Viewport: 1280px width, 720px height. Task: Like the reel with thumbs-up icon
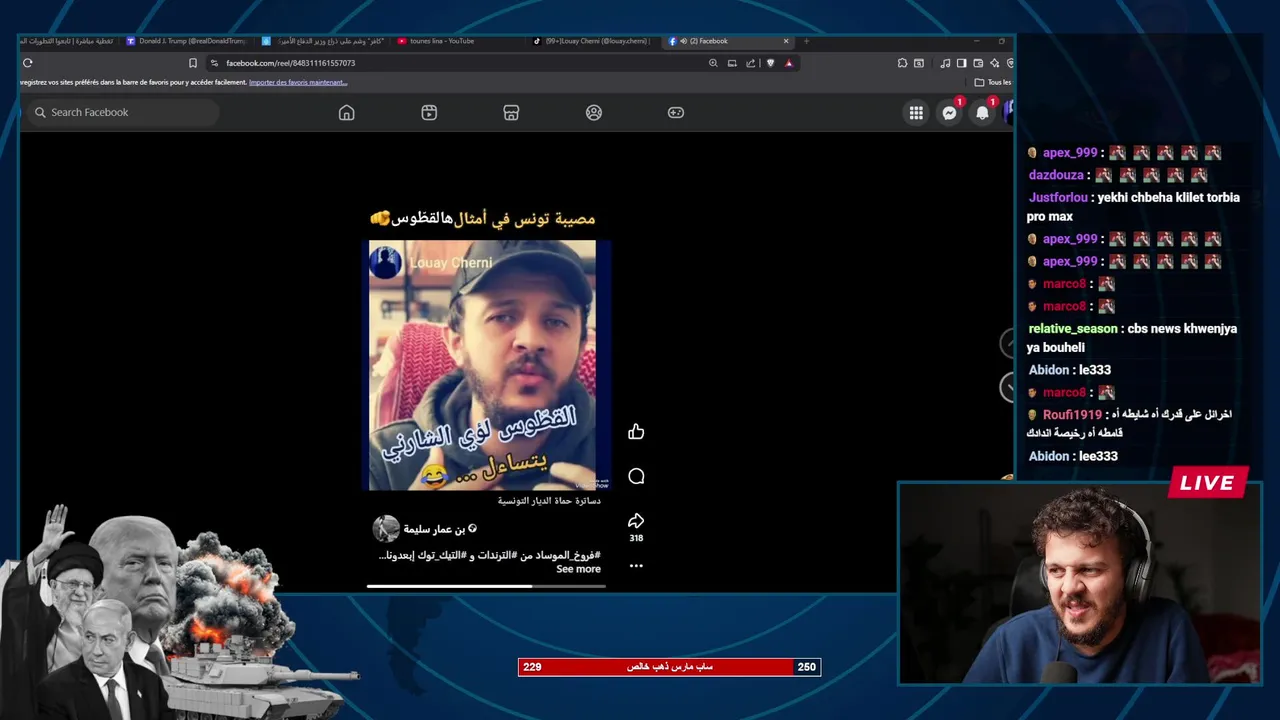(636, 432)
